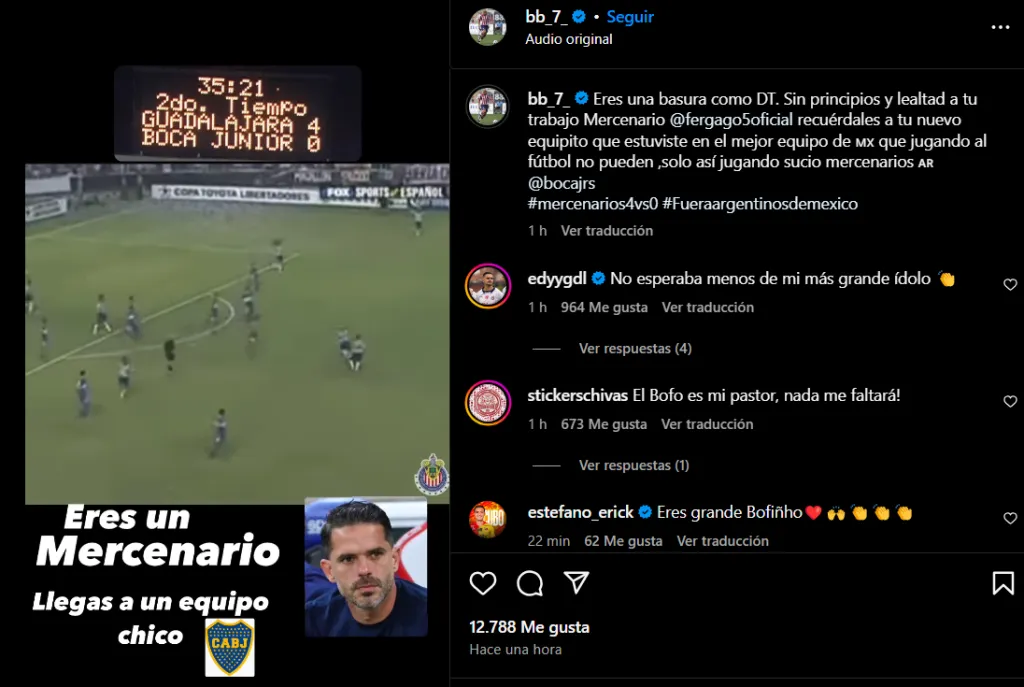This screenshot has height=687, width=1024.
Task: View the 12.788 Me gusta likes list
Action: tap(529, 627)
